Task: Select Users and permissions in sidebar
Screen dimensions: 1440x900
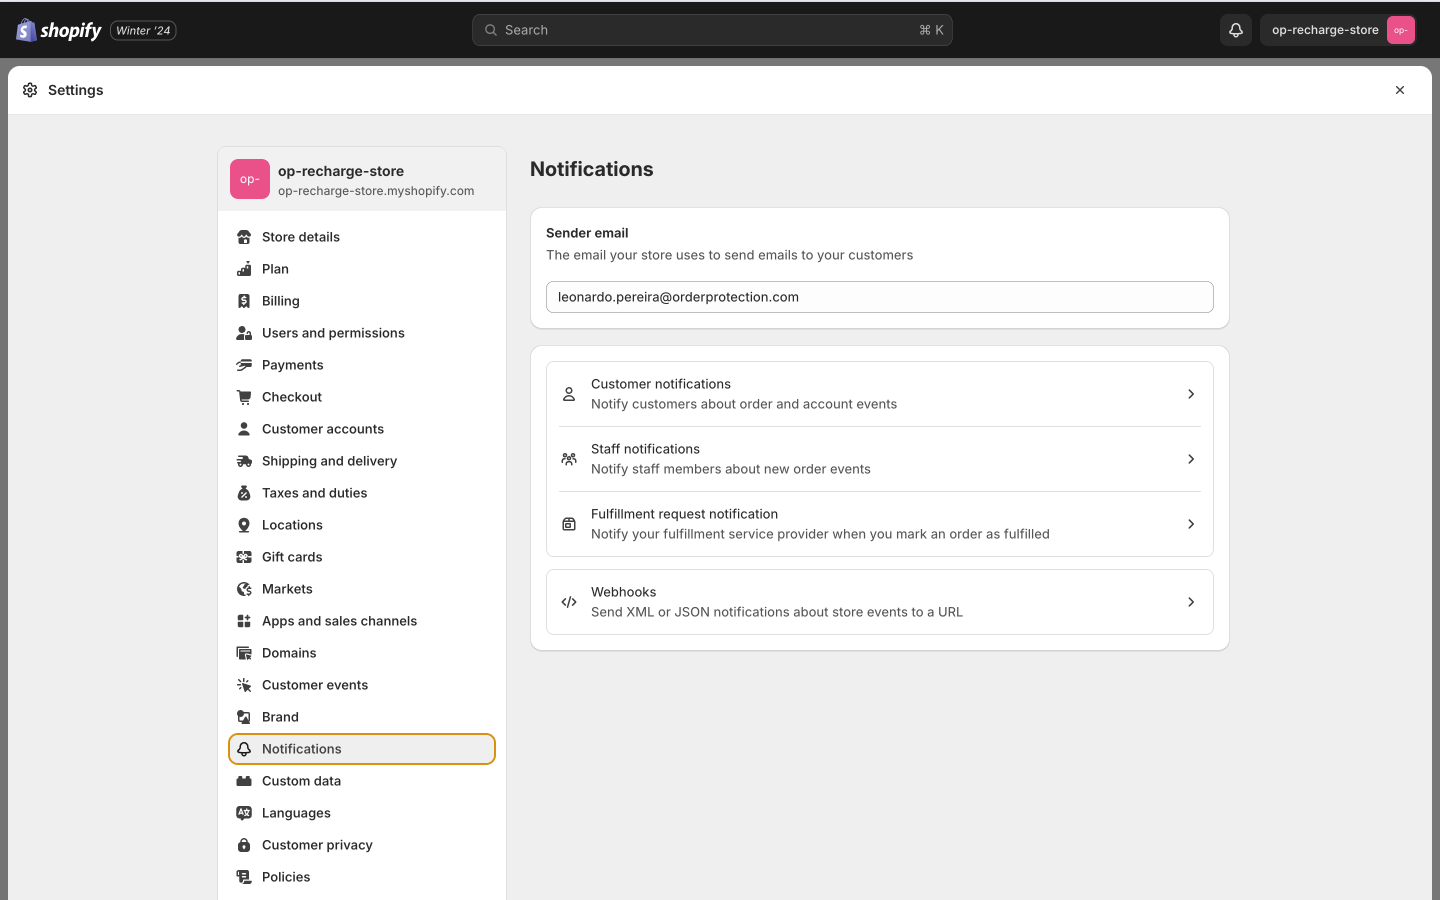Action: 362,333
